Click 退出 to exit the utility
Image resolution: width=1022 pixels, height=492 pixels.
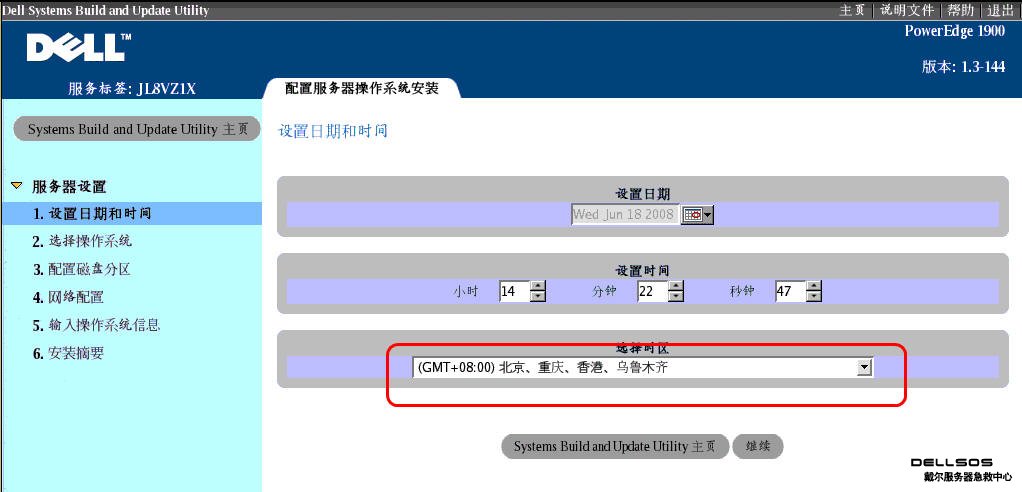click(1000, 10)
